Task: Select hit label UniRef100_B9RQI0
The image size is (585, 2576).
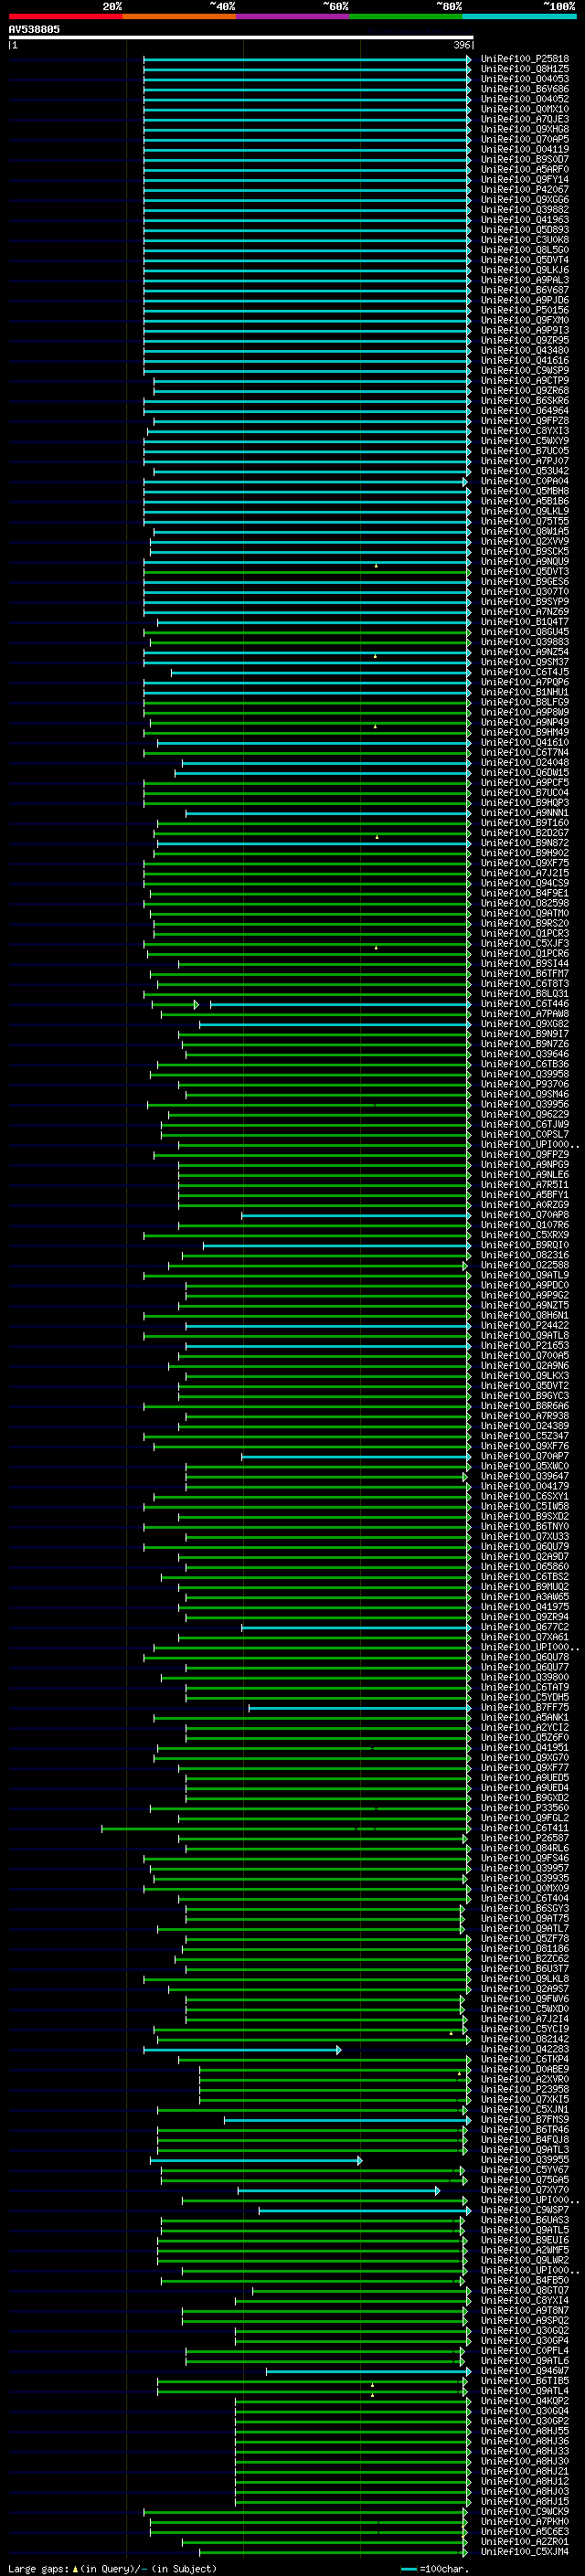Action: point(525,1245)
